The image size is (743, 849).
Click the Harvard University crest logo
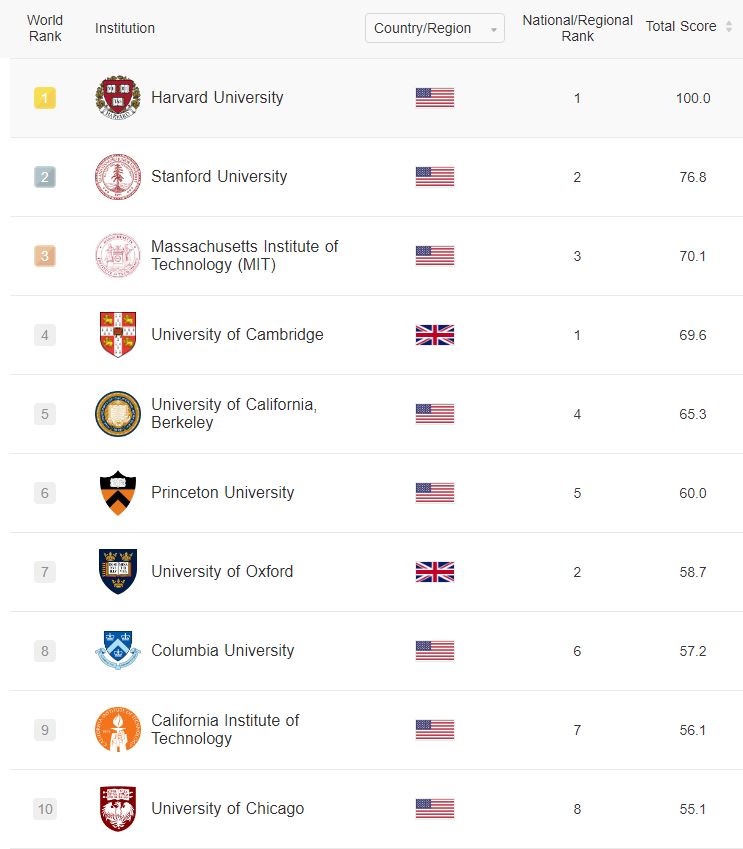pyautogui.click(x=118, y=98)
